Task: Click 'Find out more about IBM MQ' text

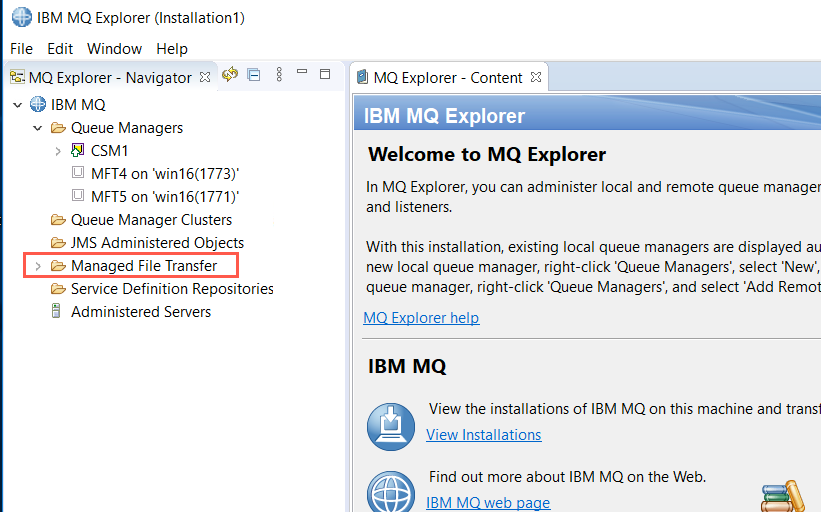Action: 567,476
